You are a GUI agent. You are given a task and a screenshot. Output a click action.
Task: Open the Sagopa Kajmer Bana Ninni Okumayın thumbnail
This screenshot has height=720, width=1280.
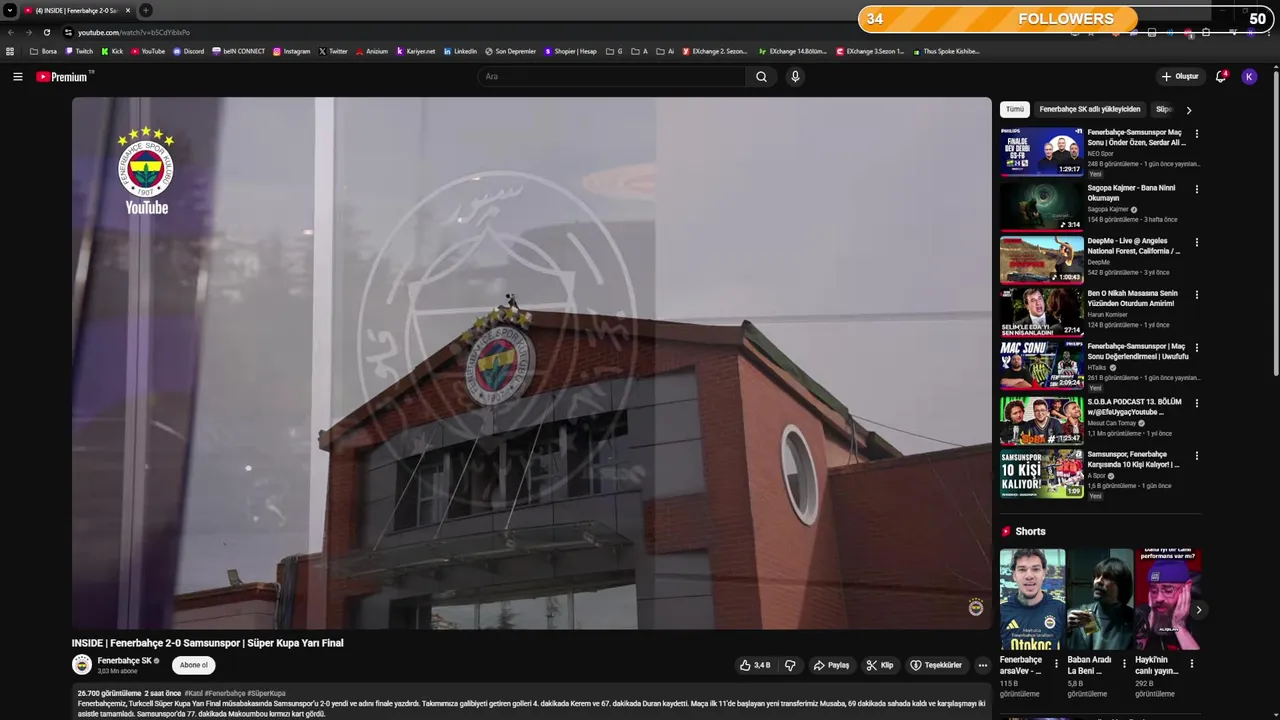1041,206
